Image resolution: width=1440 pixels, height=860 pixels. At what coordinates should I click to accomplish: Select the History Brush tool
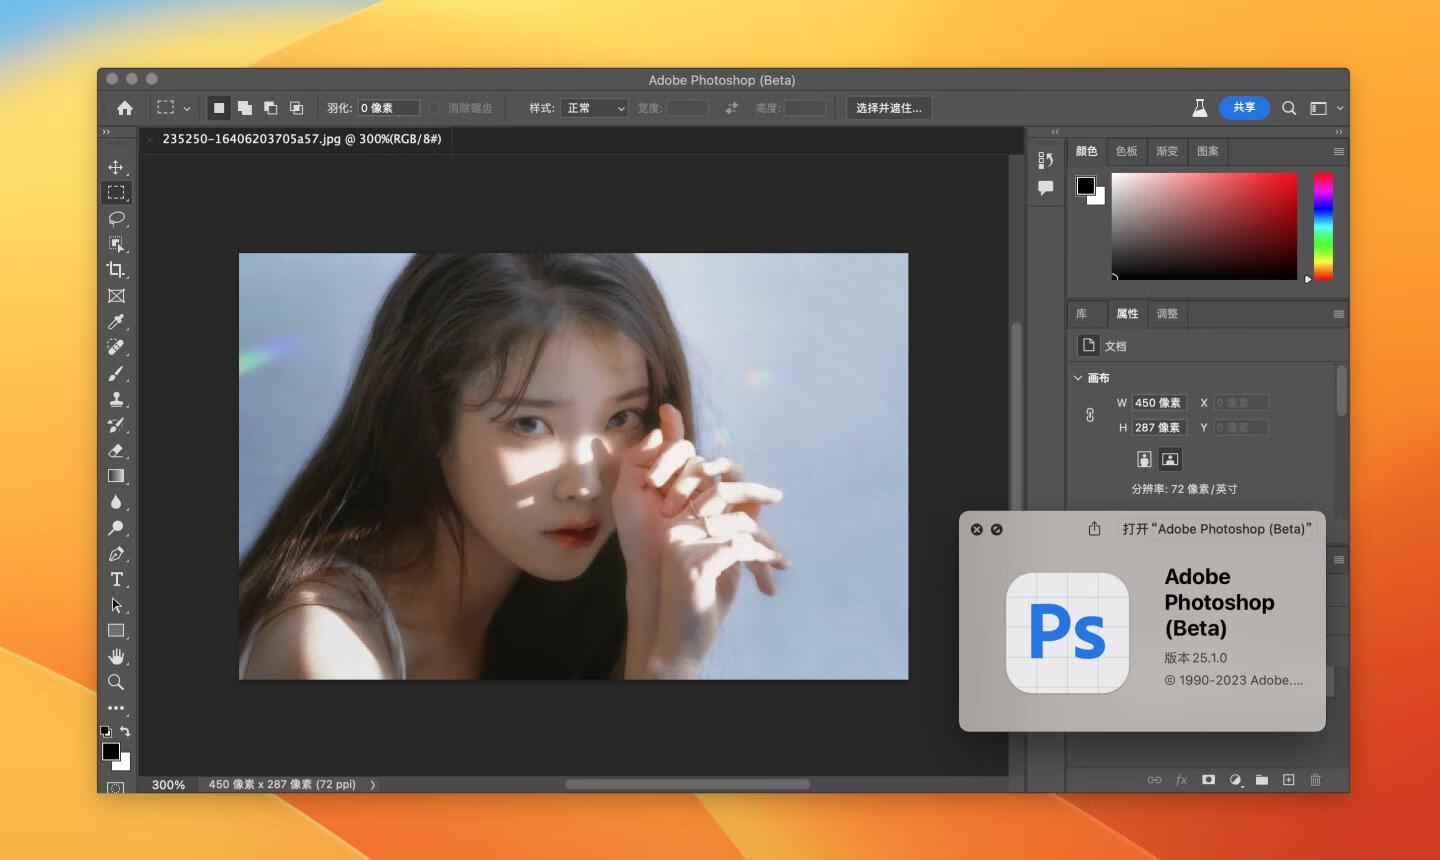point(116,425)
